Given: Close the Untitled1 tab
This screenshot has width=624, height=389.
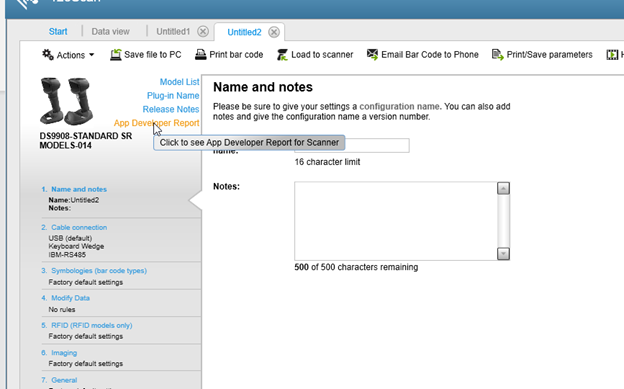Looking at the screenshot, I should [203, 31].
